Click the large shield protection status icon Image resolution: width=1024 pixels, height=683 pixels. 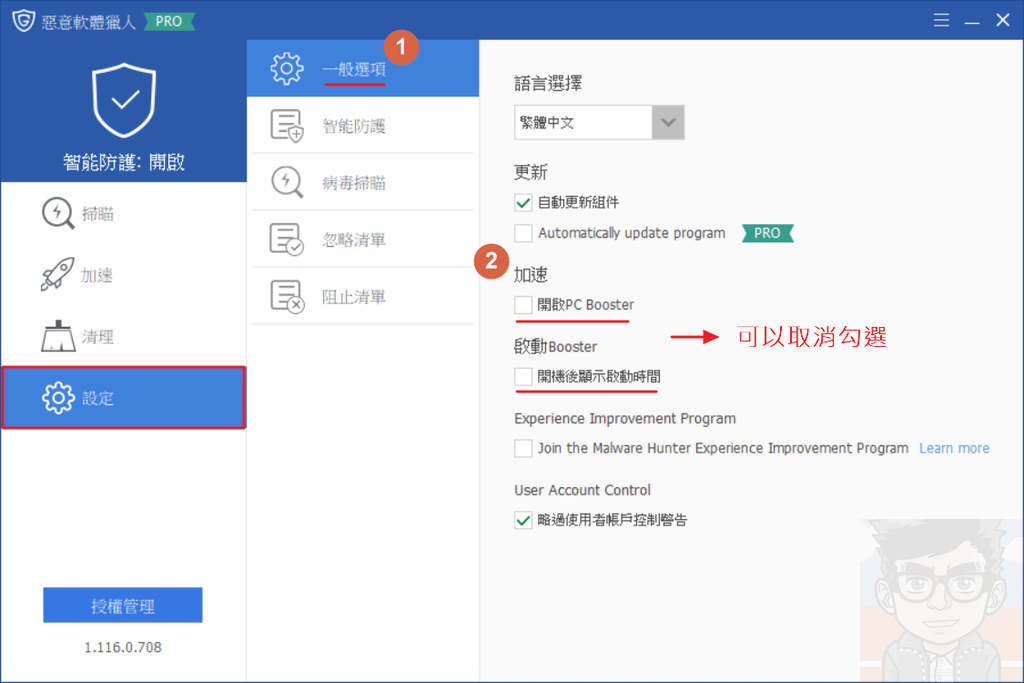click(124, 100)
